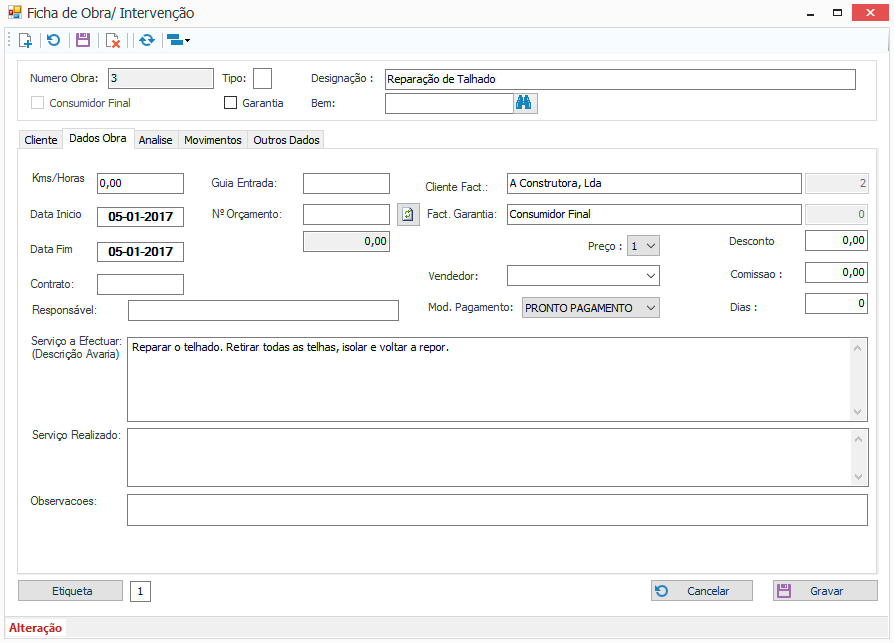Open the Preço dropdown
This screenshot has width=894, height=643.
(x=643, y=246)
